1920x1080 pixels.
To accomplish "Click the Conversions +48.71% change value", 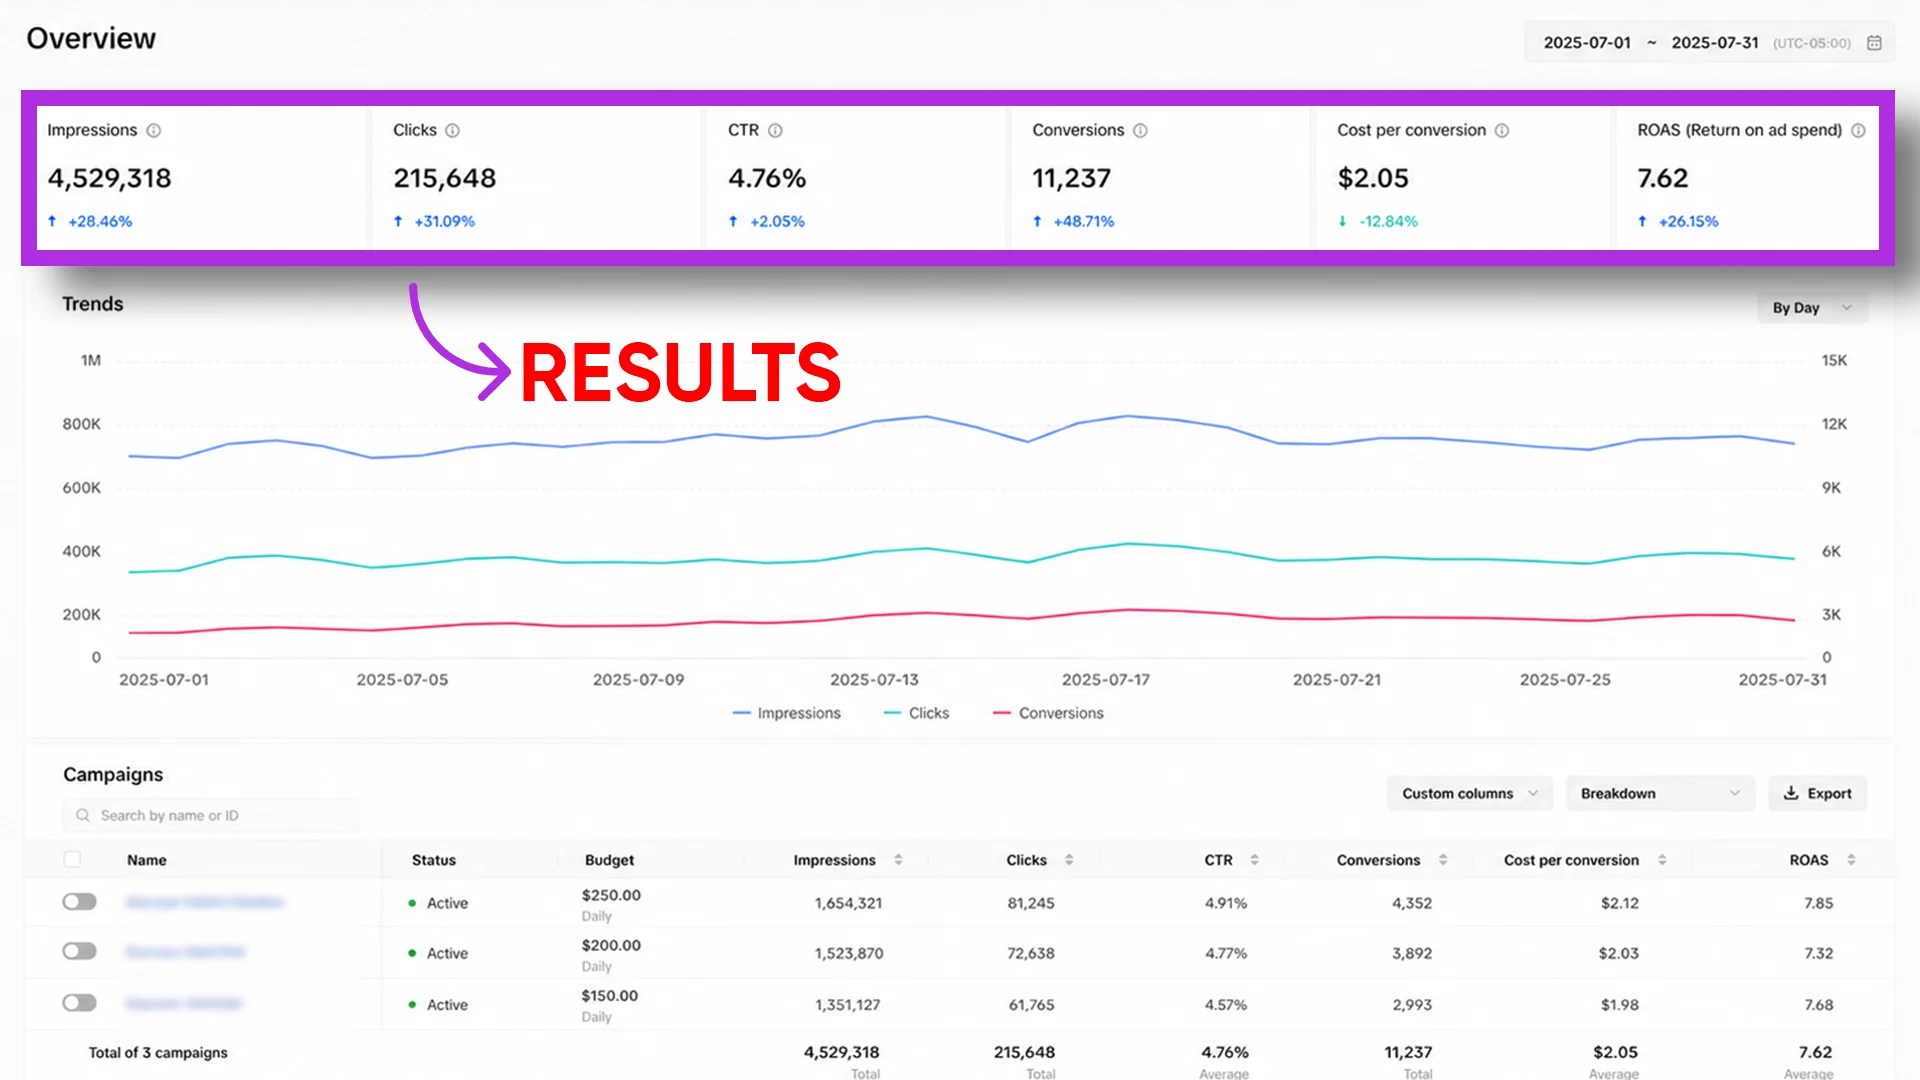I will click(1083, 221).
